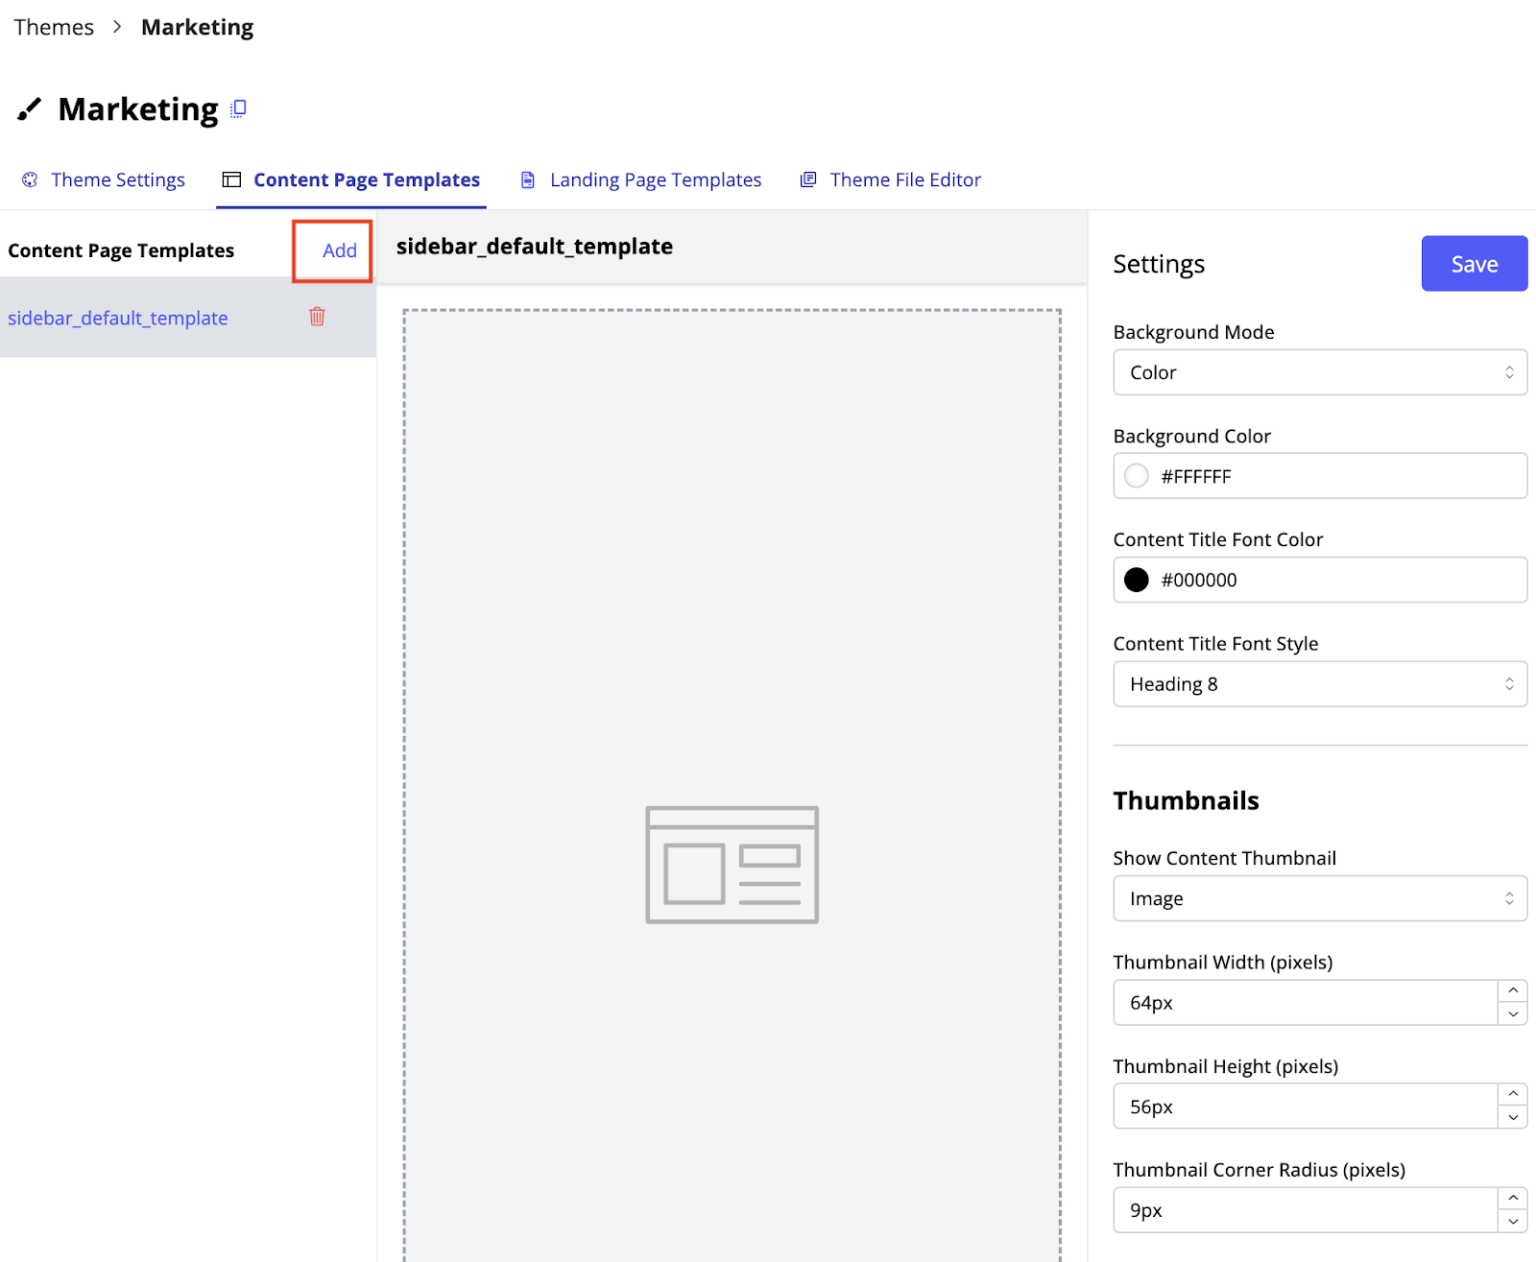Switch to the Landing Page Templates tab
This screenshot has width=1536, height=1262.
click(655, 179)
